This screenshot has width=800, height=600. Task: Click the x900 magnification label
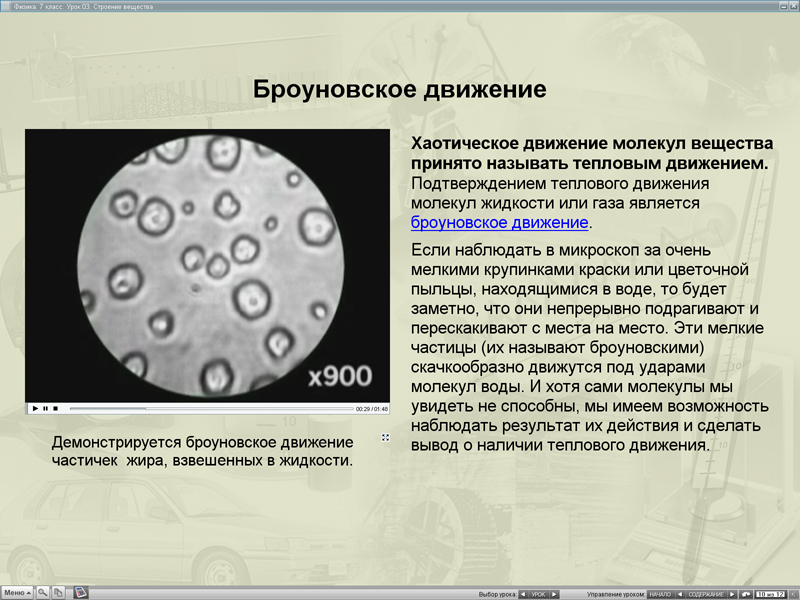[x=340, y=377]
